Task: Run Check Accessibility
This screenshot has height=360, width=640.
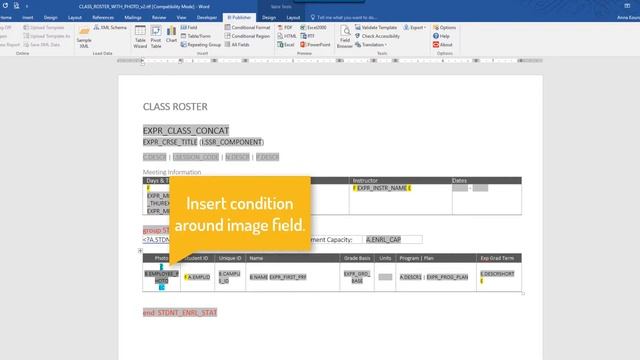Action: [x=377, y=36]
